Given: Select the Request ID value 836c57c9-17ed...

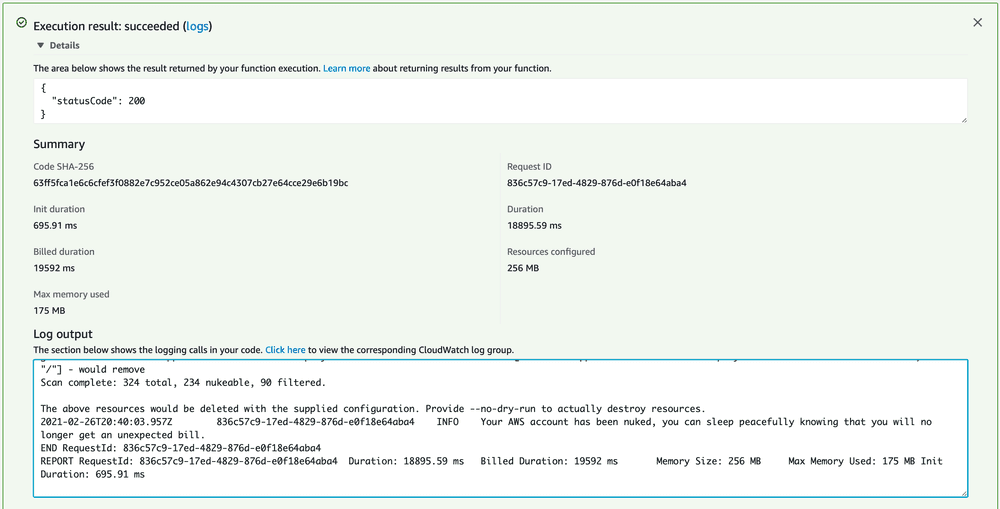Looking at the screenshot, I should click(596, 183).
